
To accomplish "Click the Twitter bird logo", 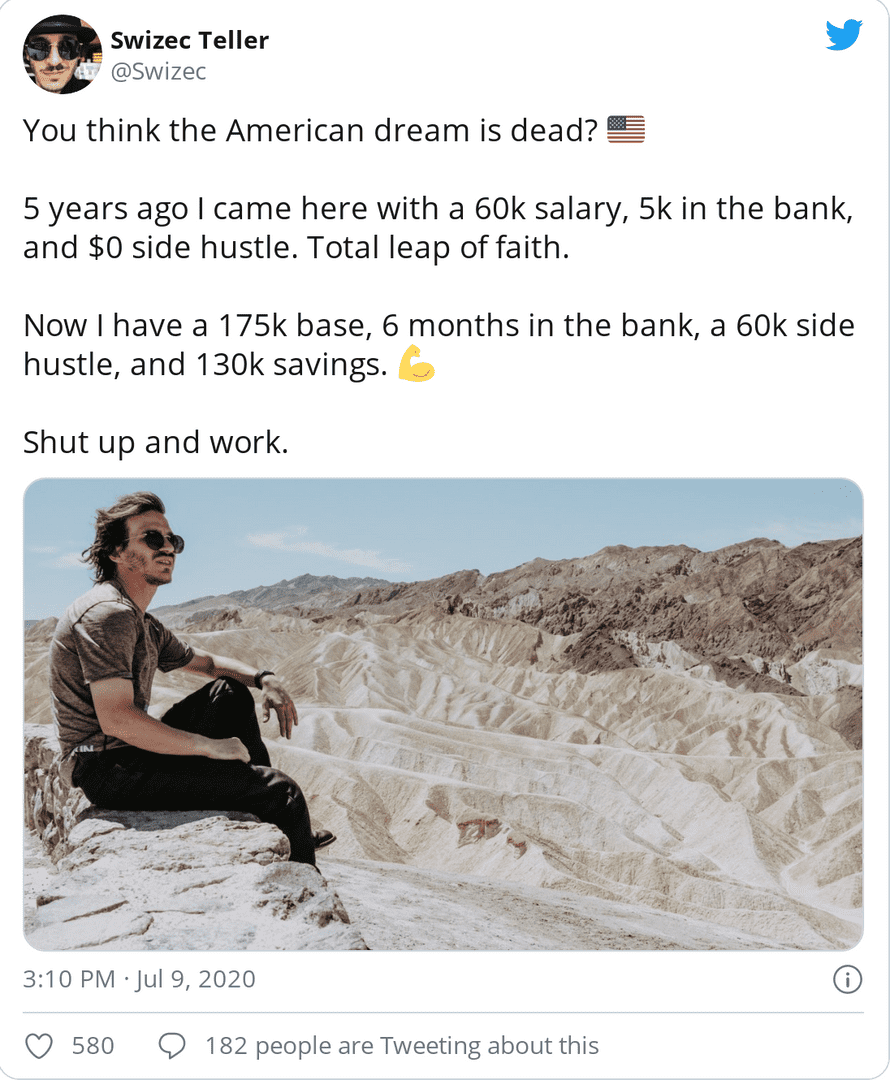I will (x=844, y=33).
